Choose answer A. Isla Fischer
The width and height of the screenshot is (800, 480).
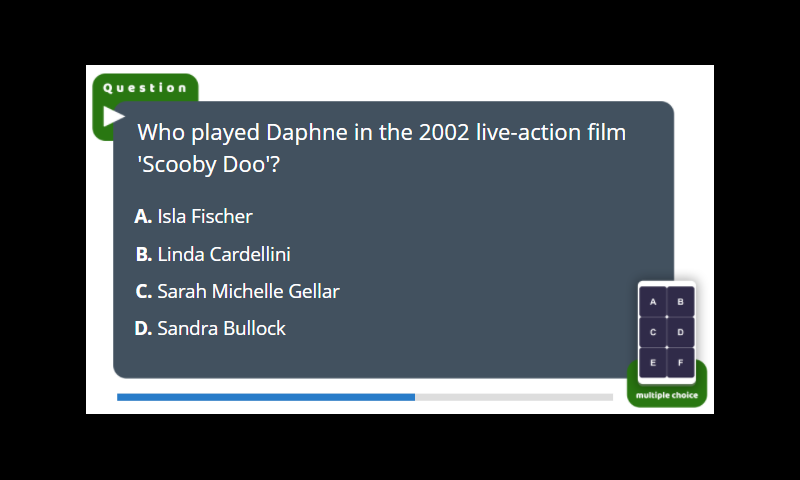(x=193, y=216)
